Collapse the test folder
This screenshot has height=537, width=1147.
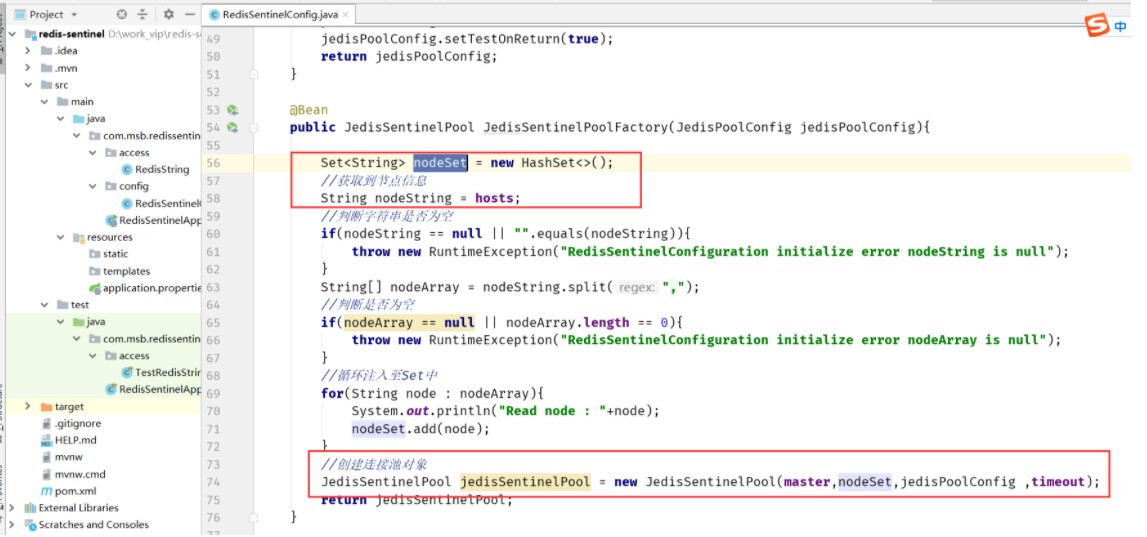(44, 305)
